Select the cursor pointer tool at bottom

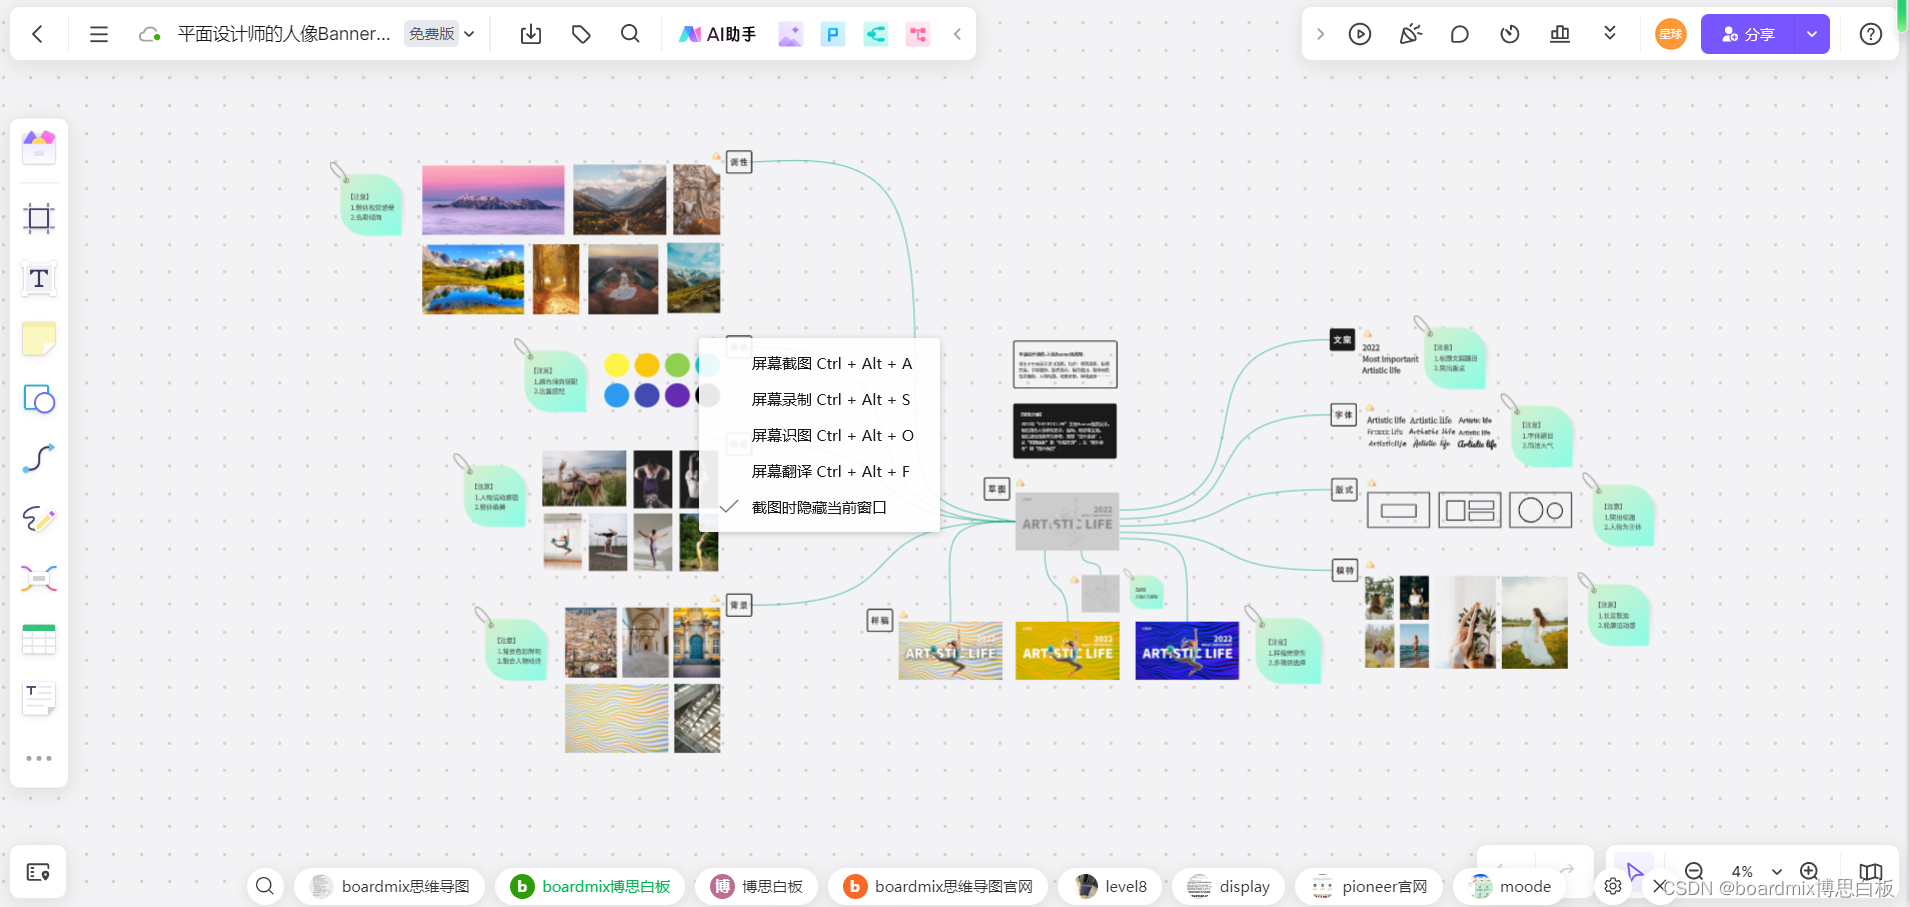(x=1634, y=872)
